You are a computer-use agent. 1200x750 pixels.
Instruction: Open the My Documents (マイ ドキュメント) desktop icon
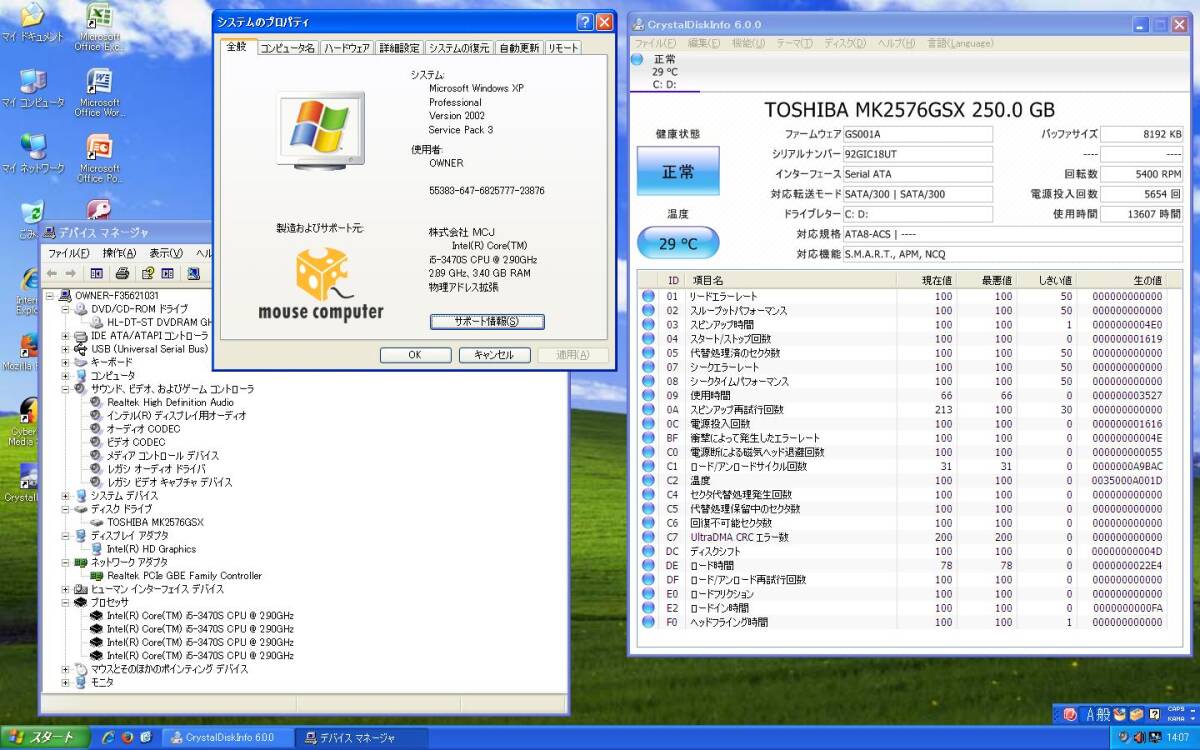pyautogui.click(x=32, y=24)
